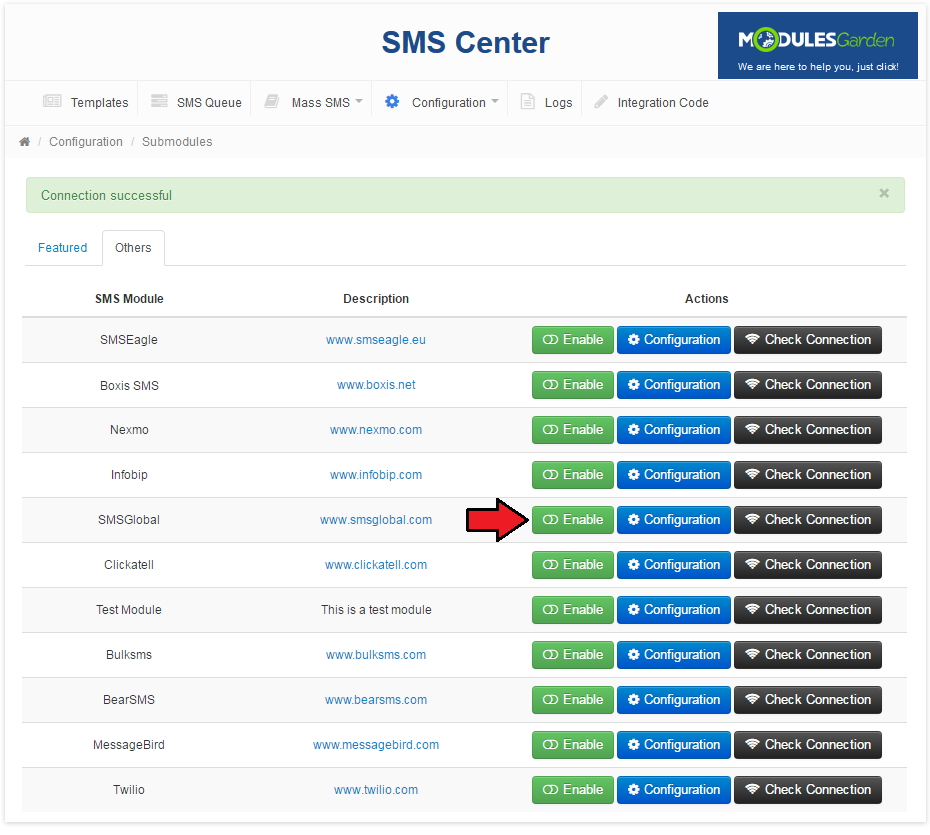Click the blue Configuration gear icon in navbar
The image size is (930, 835).
(392, 101)
